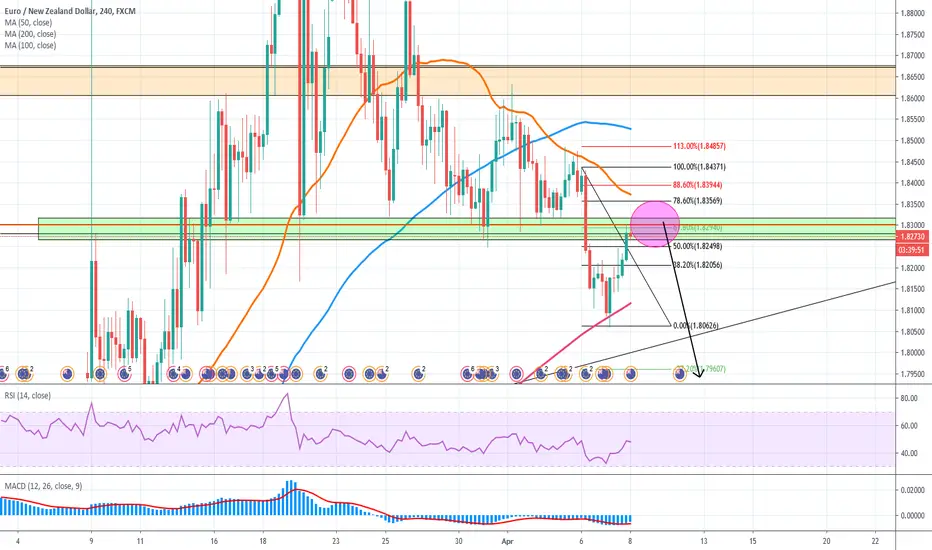Click date 16 on the time axis
The image size is (932, 550).
214,541
